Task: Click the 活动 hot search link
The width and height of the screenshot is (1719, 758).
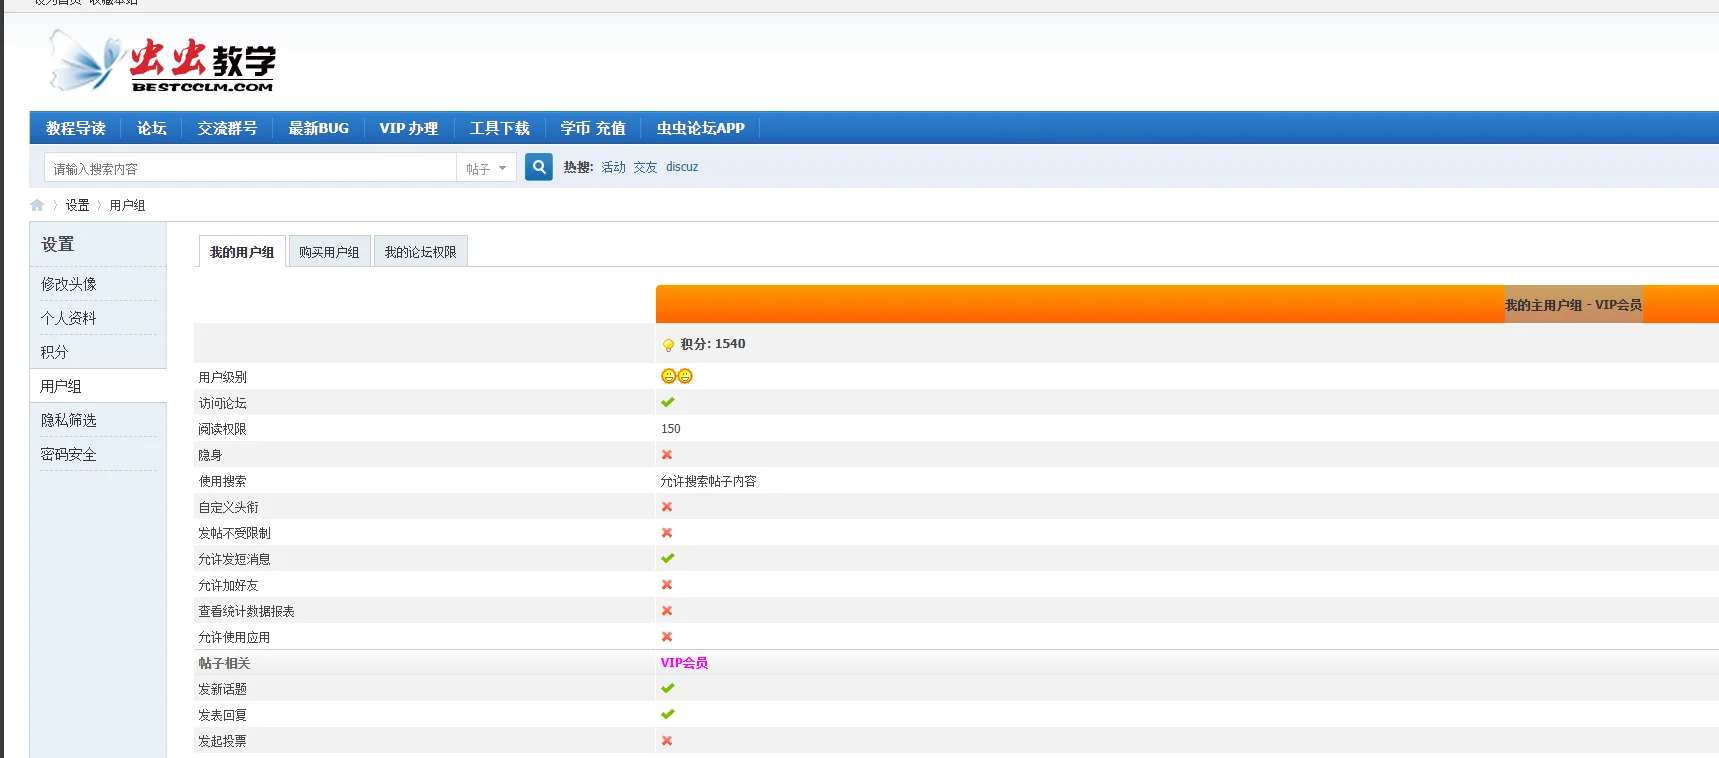Action: (613, 167)
